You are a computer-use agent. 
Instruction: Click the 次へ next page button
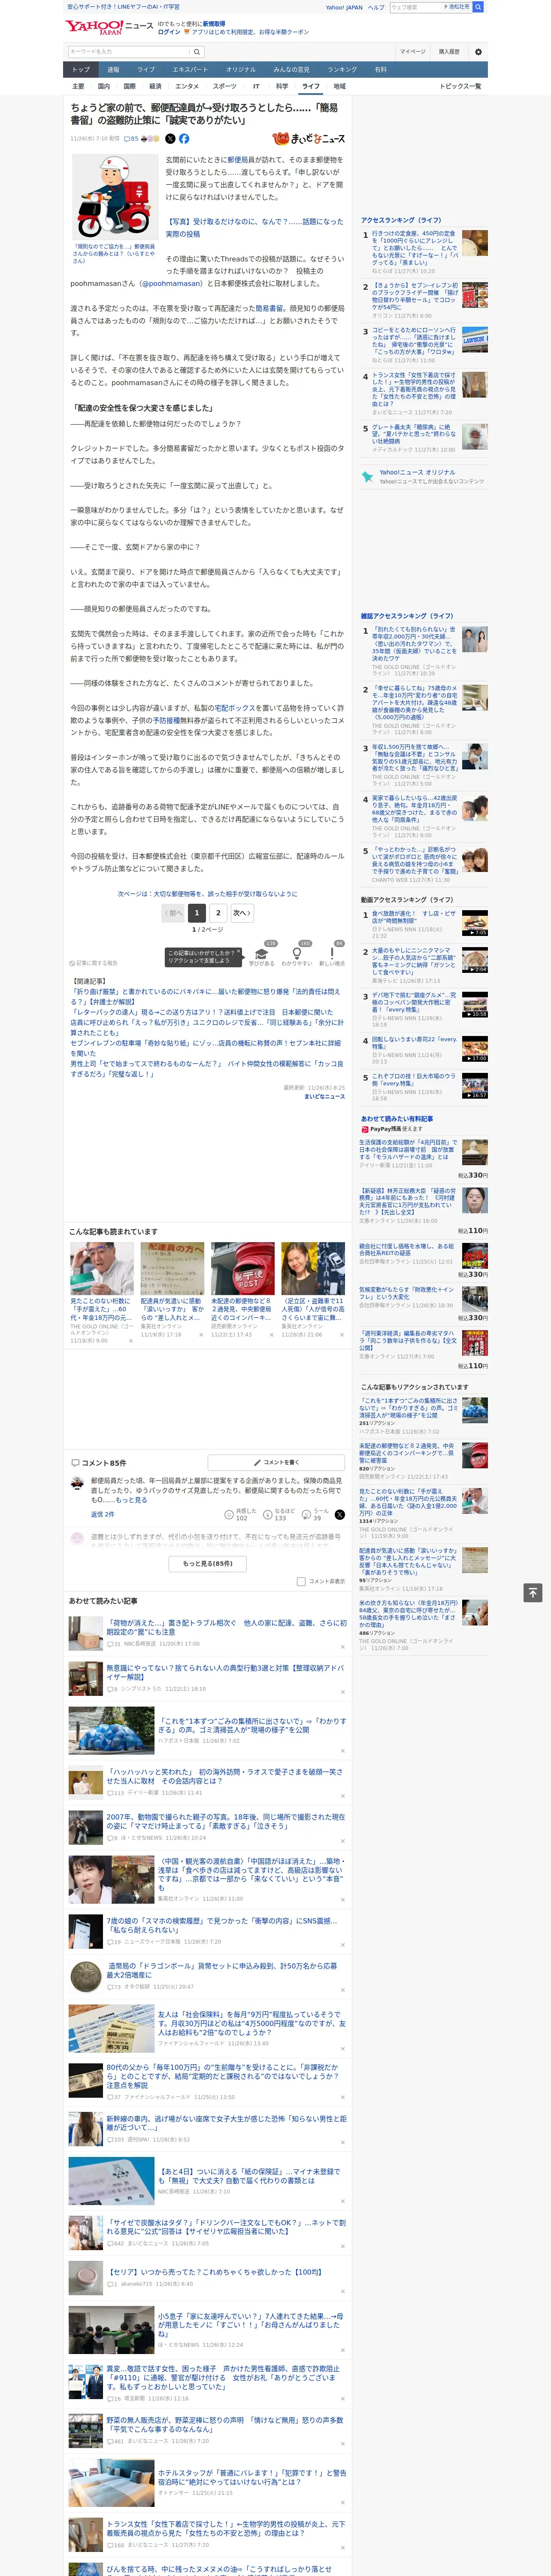241,913
